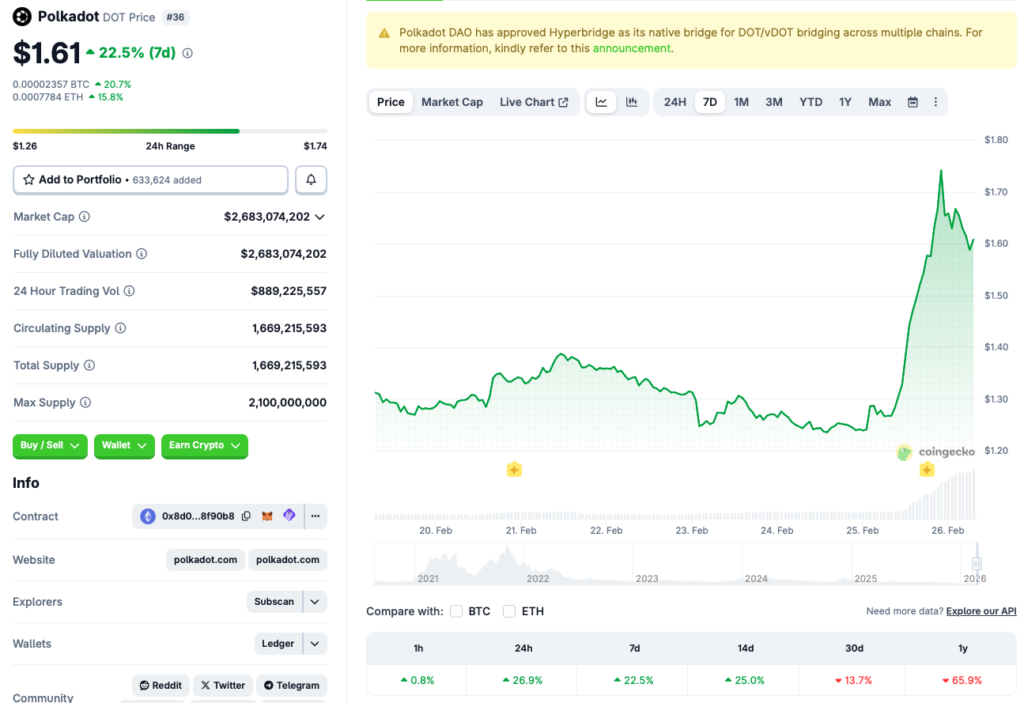Screen dimensions: 1024x703
Task: Open the contract options via ellipsis icon
Action: click(315, 516)
